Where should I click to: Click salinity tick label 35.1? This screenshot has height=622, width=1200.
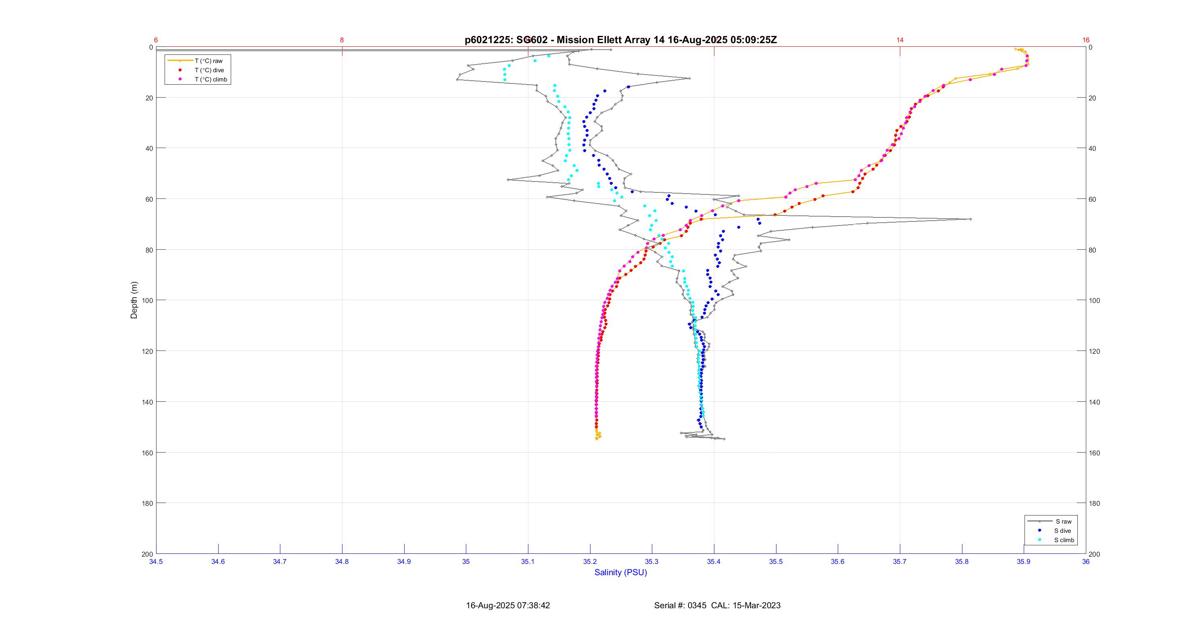click(527, 562)
